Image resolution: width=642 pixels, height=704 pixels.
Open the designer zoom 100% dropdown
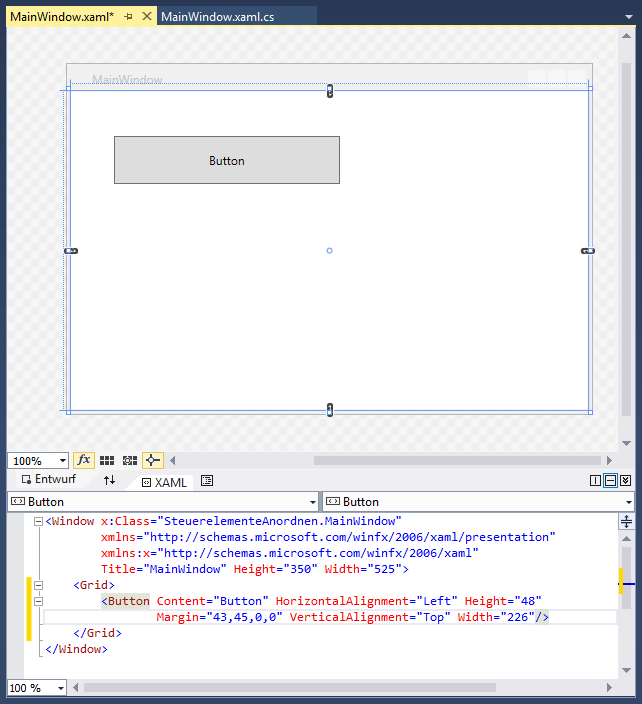pos(63,461)
